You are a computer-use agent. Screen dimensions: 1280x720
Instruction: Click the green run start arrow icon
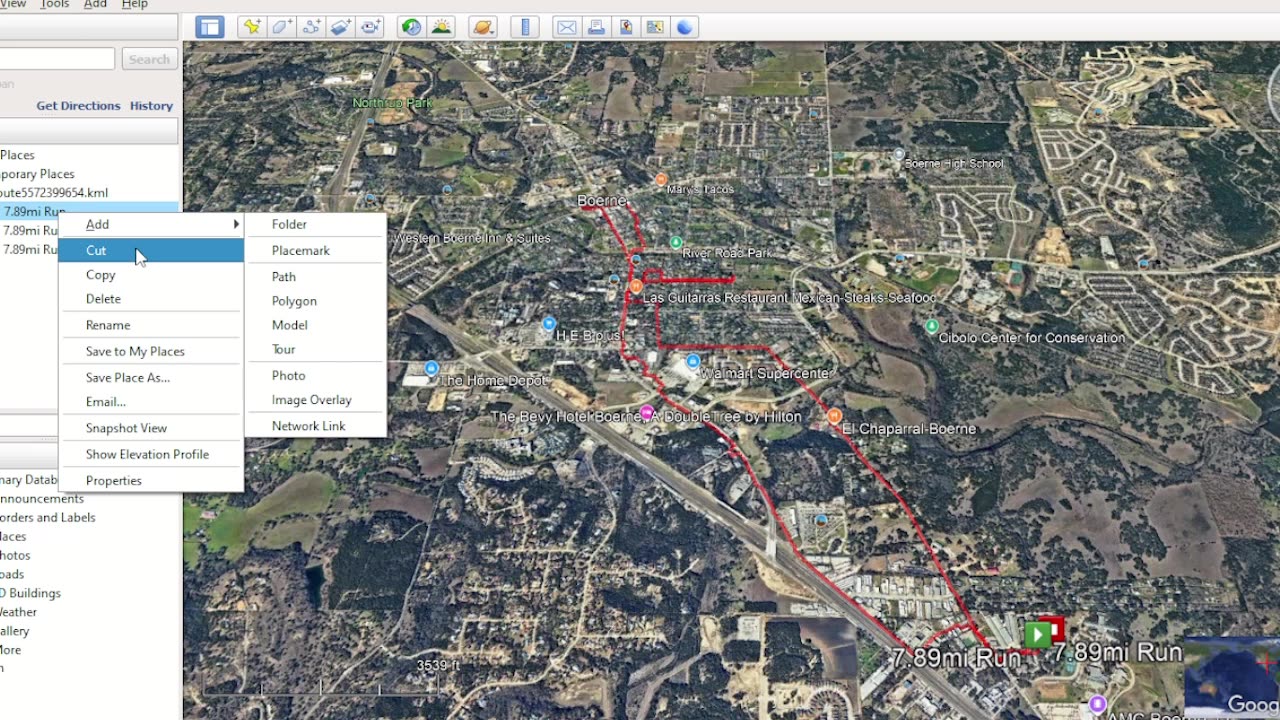(1037, 633)
